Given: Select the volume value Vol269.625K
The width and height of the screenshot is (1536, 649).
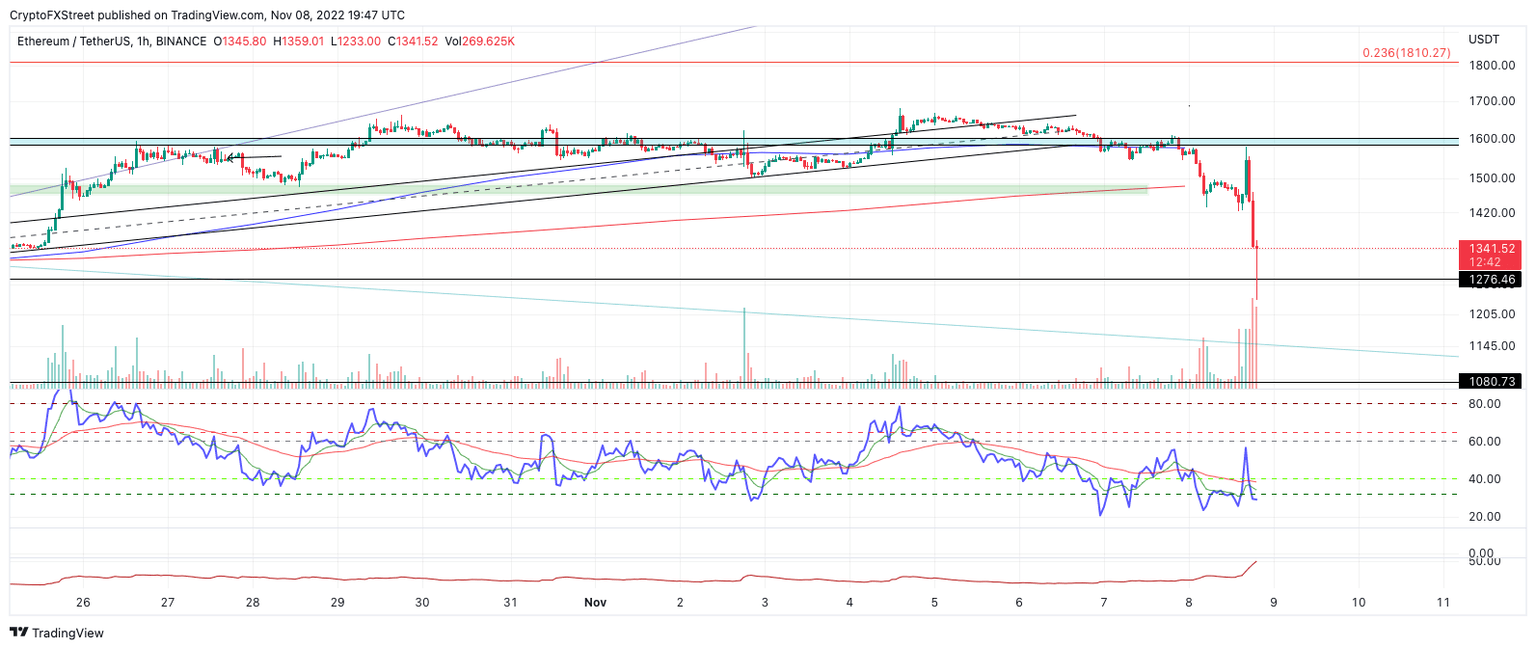Looking at the screenshot, I should (480, 42).
